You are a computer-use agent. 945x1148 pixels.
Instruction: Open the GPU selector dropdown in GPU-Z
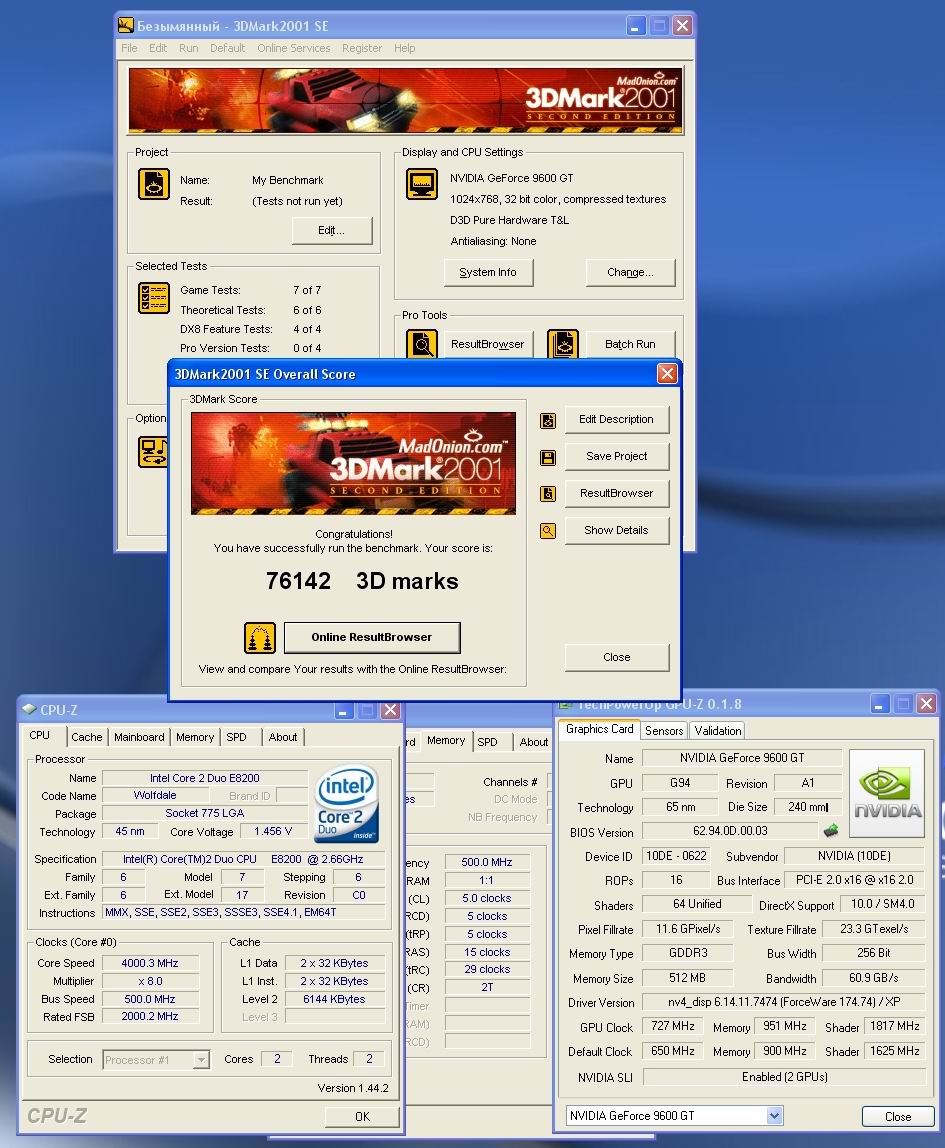pyautogui.click(x=674, y=1116)
